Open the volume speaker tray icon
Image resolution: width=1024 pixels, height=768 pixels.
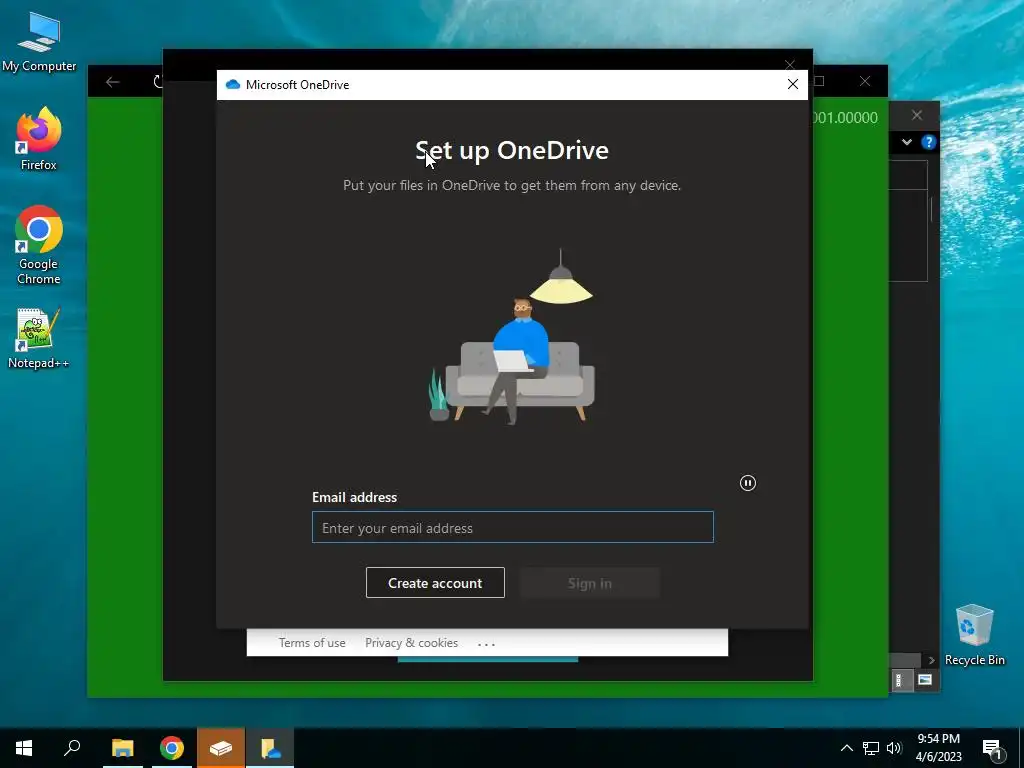pyautogui.click(x=894, y=748)
